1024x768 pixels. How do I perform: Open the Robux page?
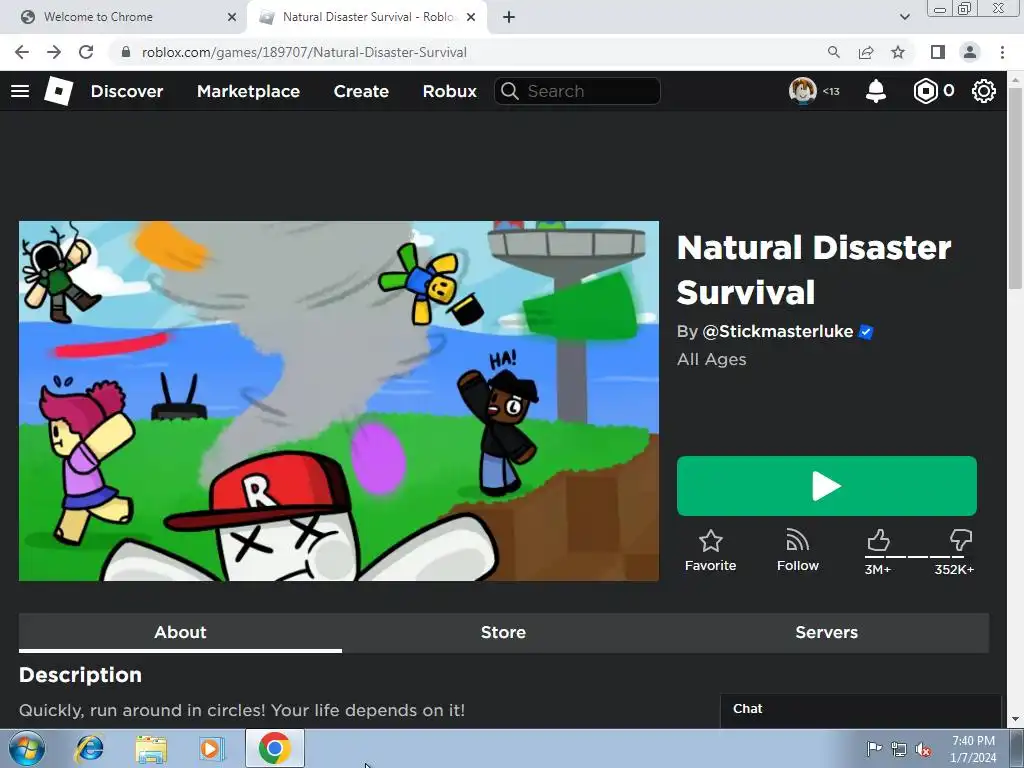pos(449,91)
